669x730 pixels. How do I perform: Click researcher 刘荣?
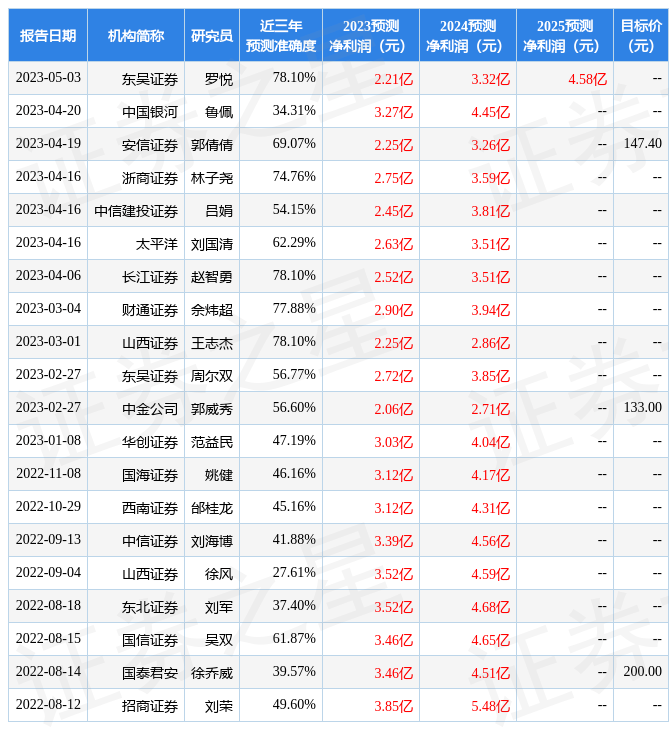(x=219, y=707)
